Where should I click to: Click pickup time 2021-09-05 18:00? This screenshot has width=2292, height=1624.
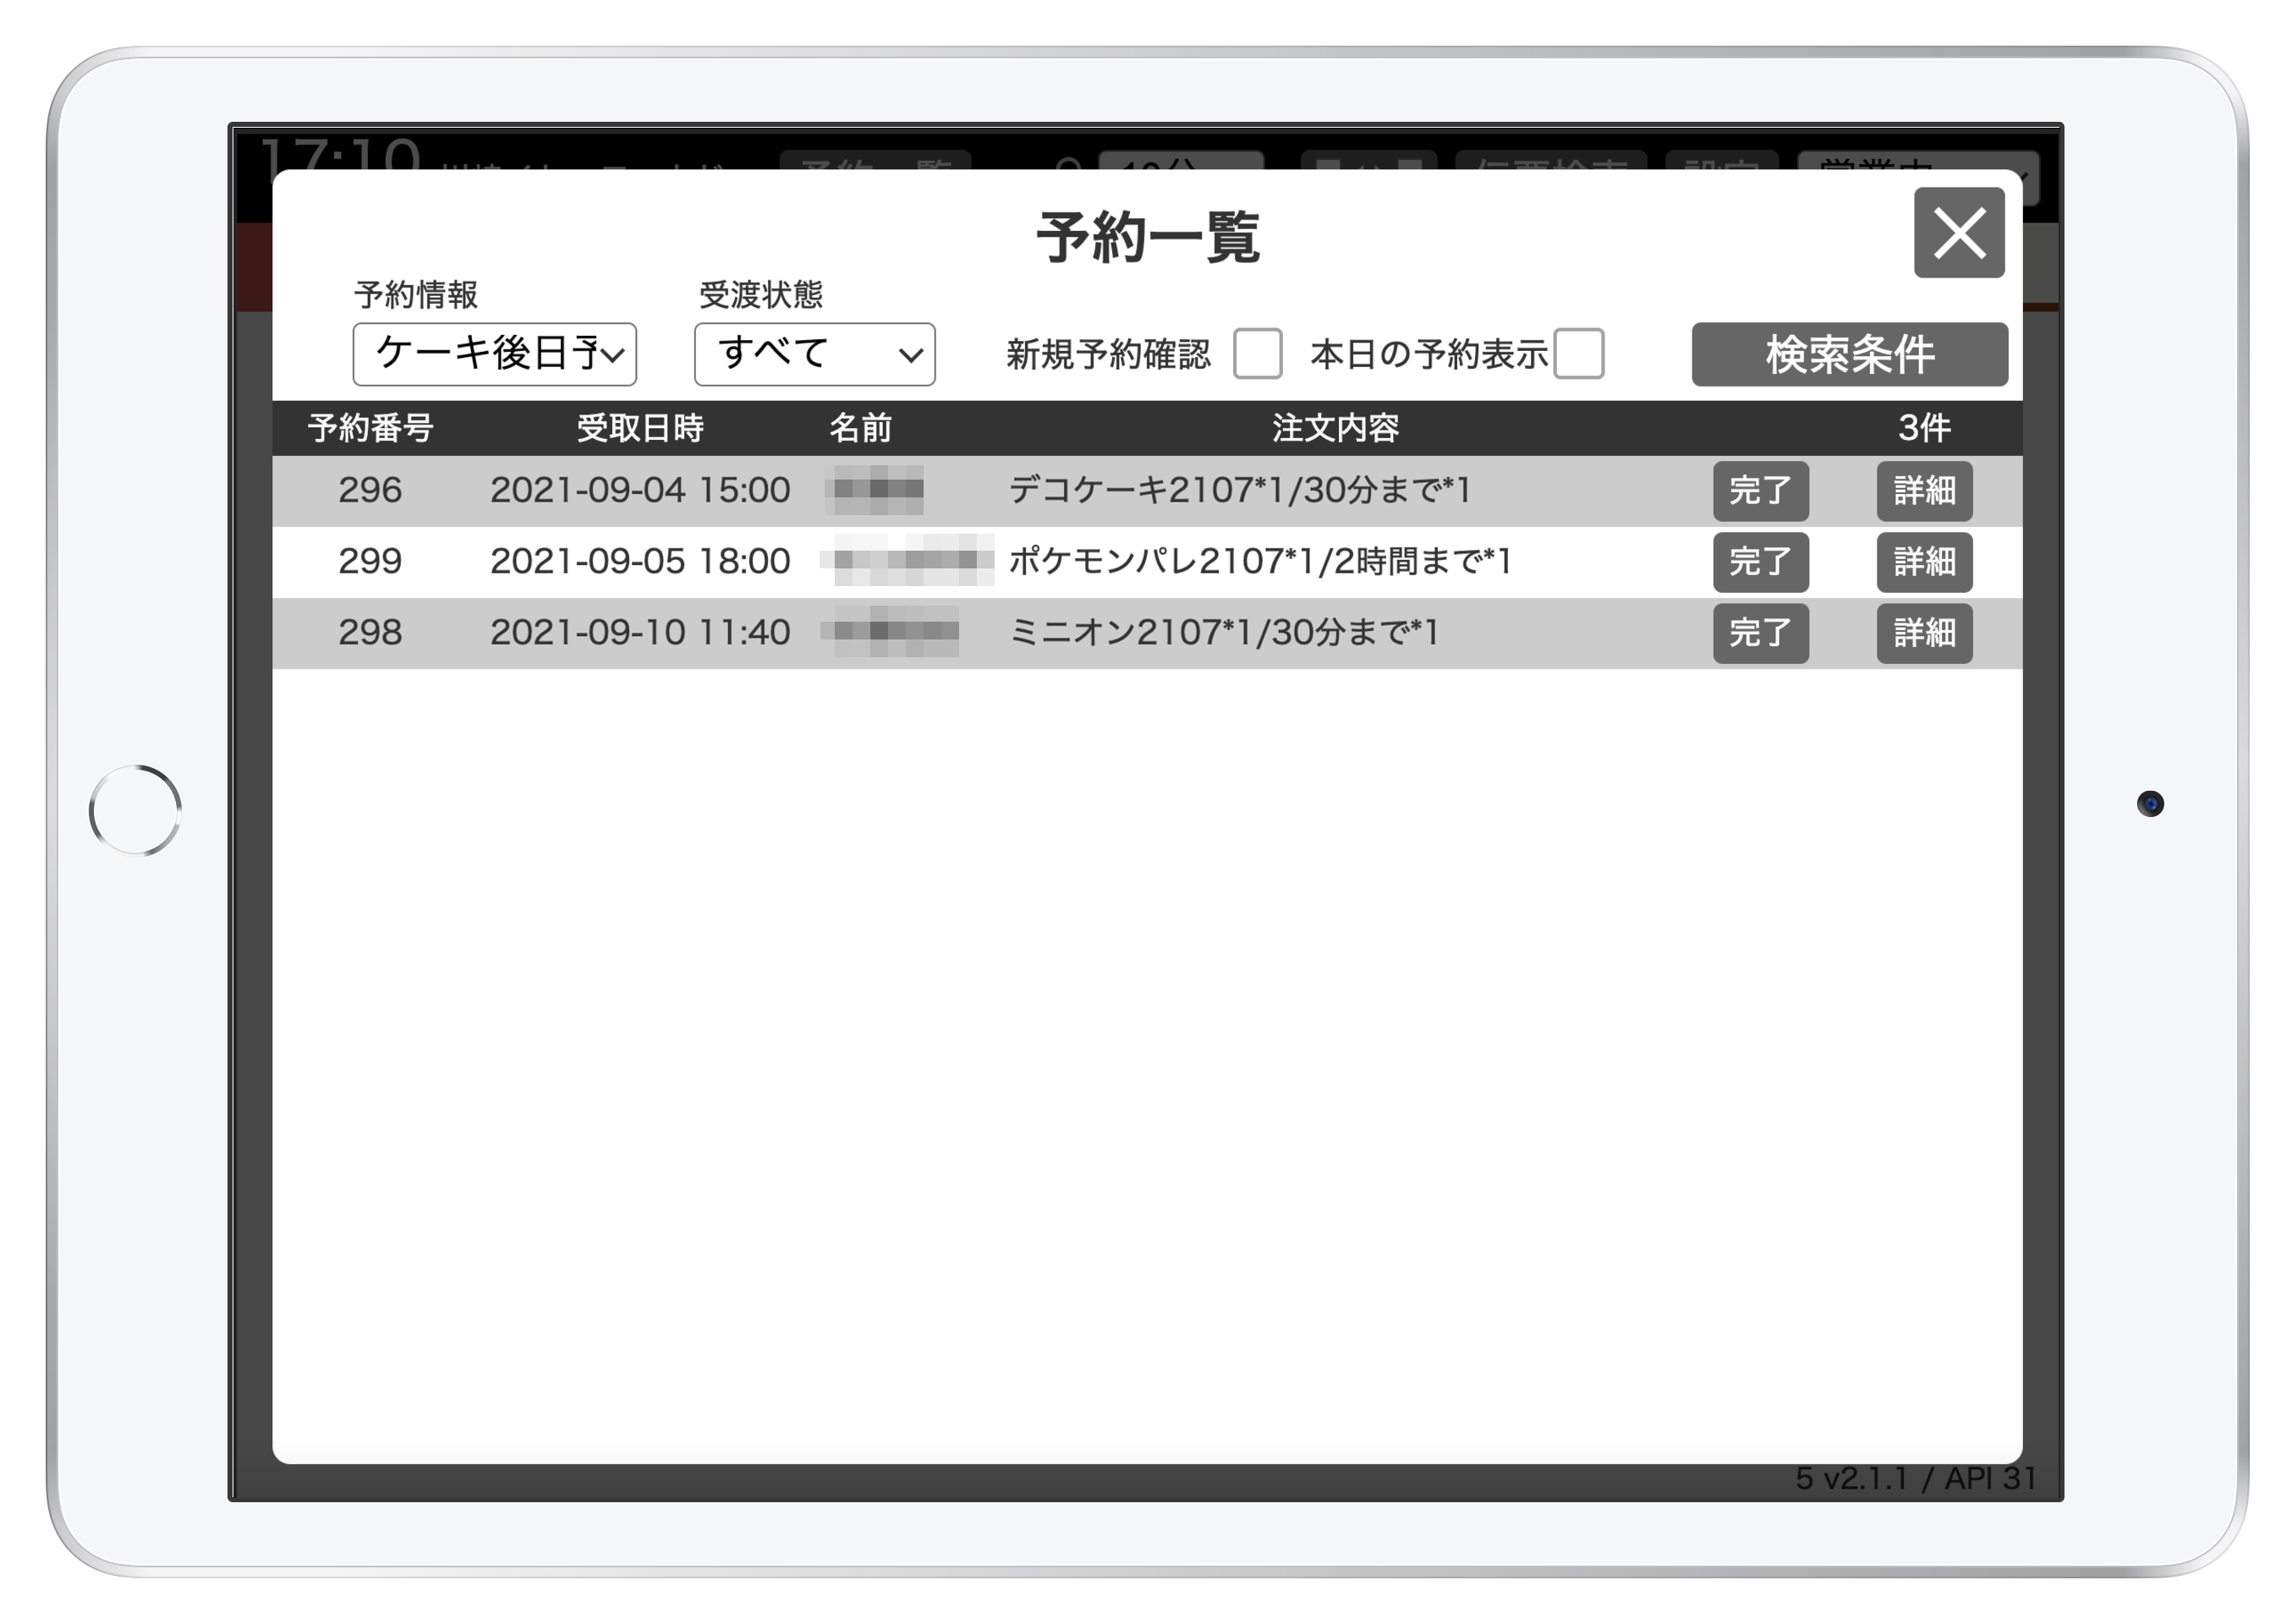(640, 561)
